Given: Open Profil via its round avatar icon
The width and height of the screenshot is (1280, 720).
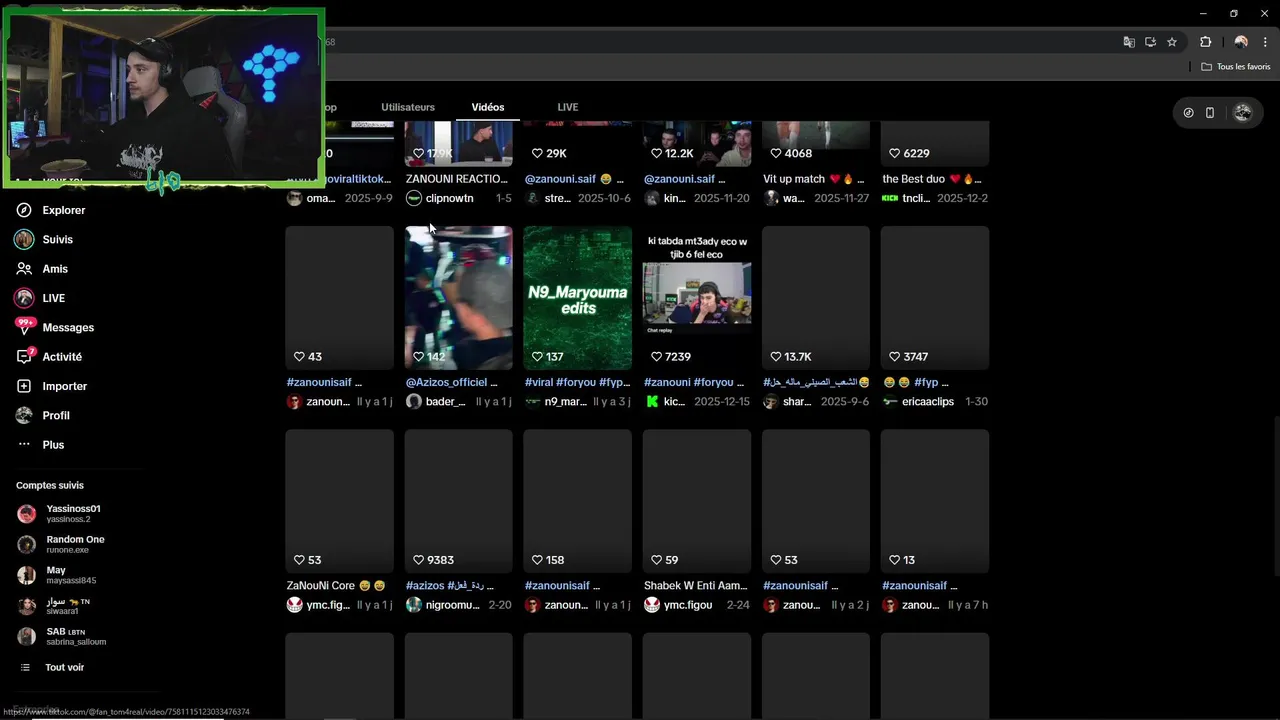Looking at the screenshot, I should (24, 415).
